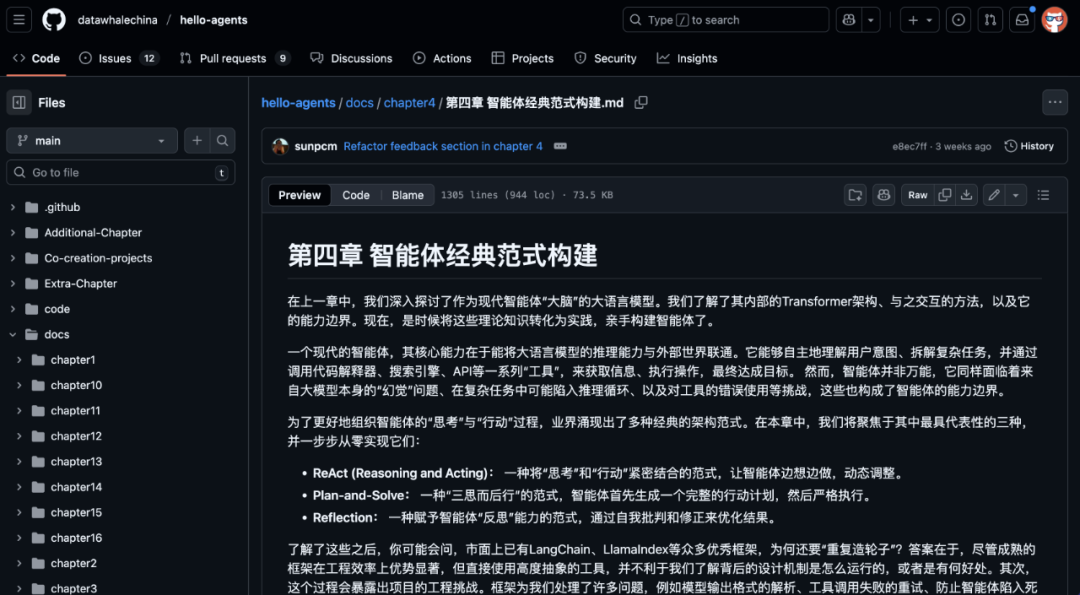Open the main branch selector dropdown
Image resolution: width=1080 pixels, height=595 pixels.
pyautogui.click(x=91, y=140)
